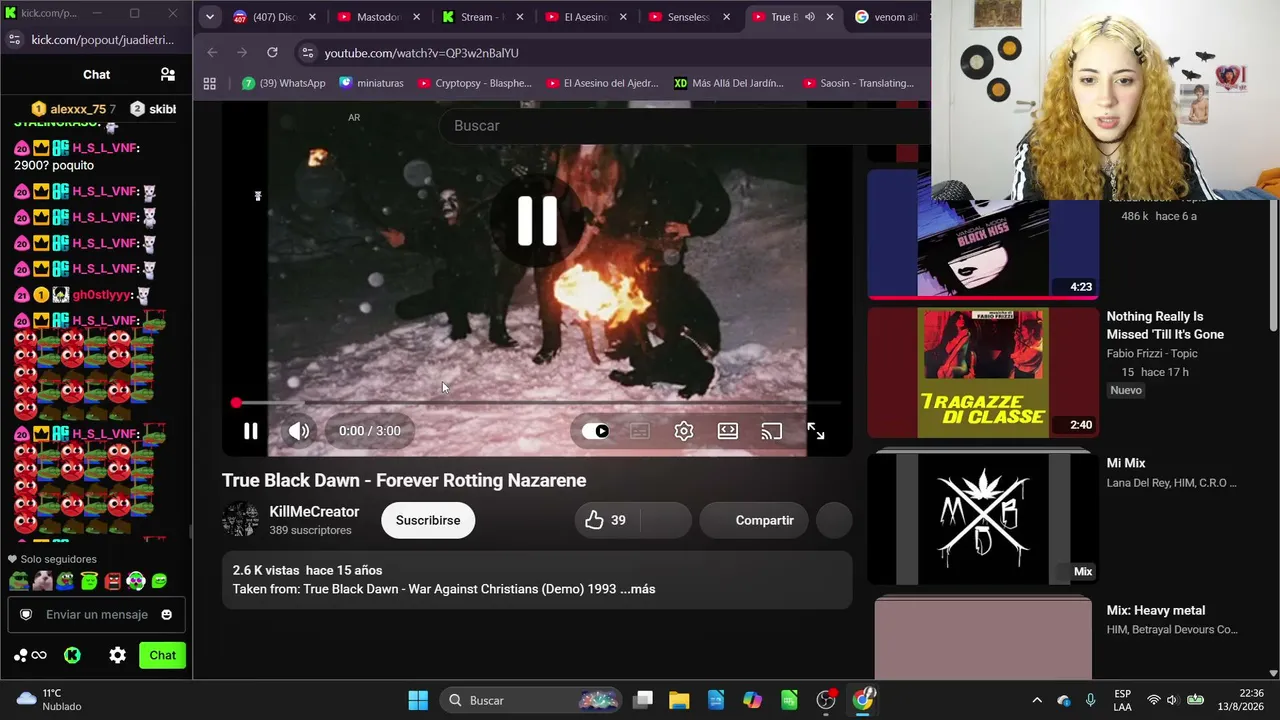The image size is (1280, 720).
Task: Click the green Kick logo button
Action: [x=72, y=656]
